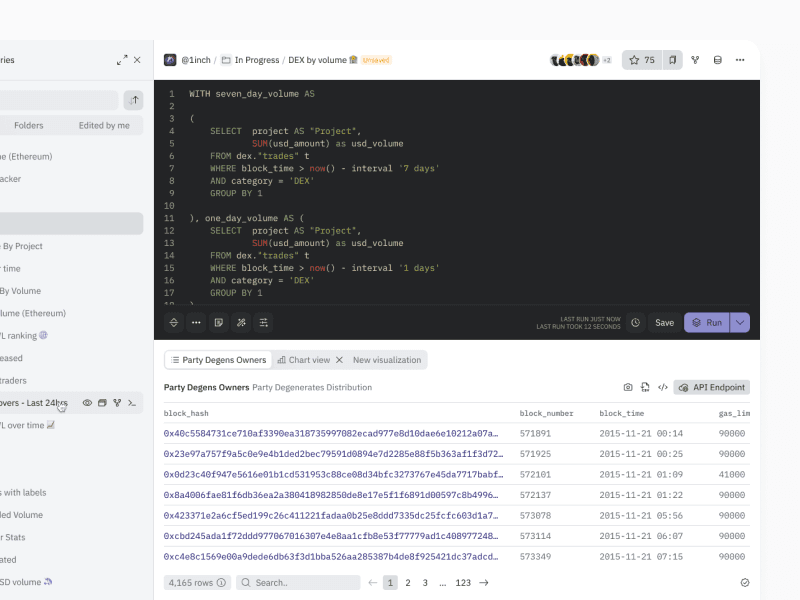
Task: Go to page 2 of results
Action: click(408, 582)
